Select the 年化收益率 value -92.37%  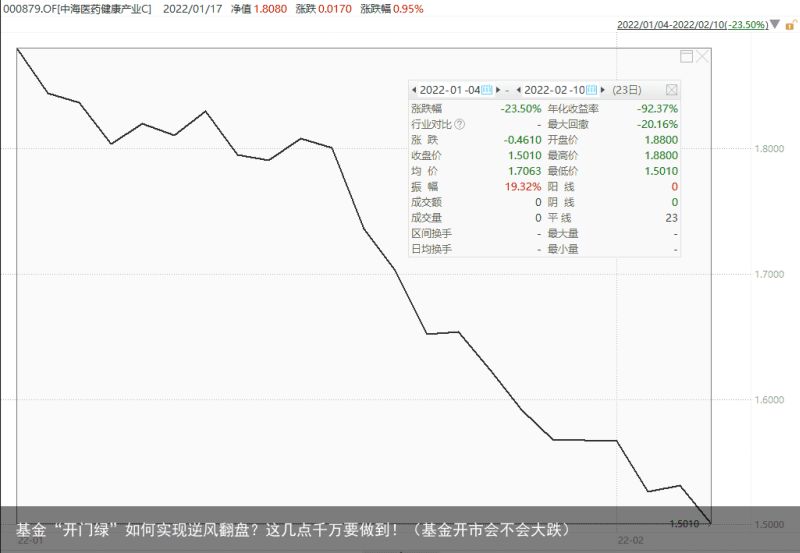657,109
